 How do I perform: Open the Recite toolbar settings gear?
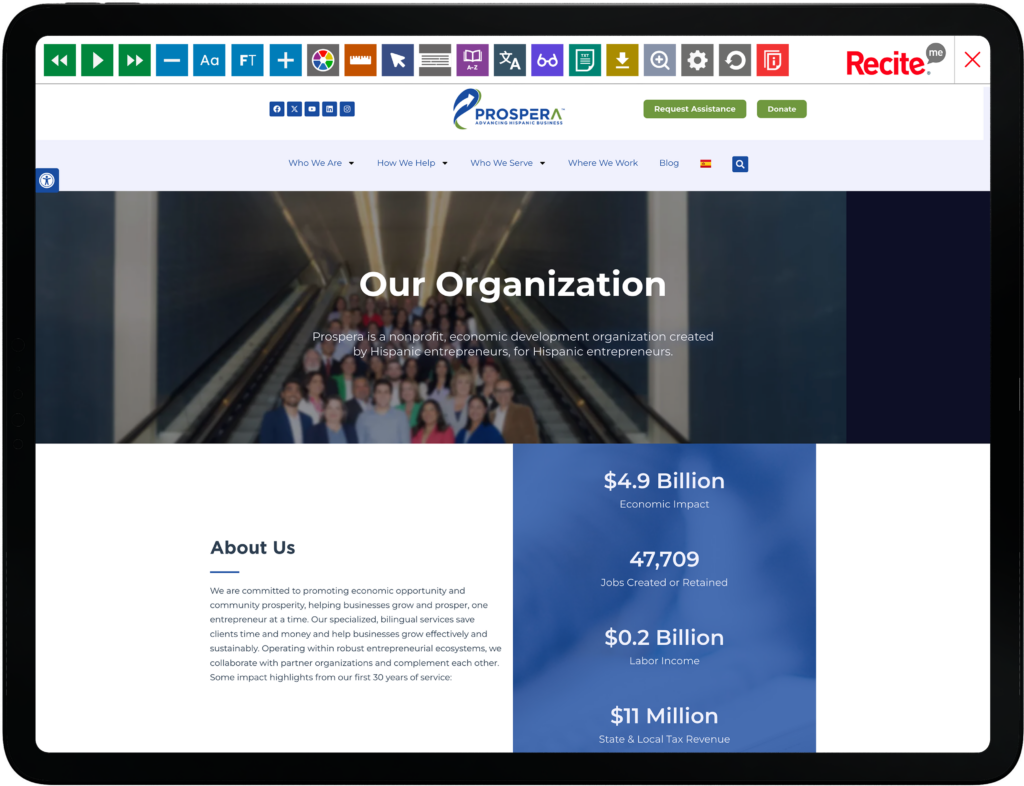pyautogui.click(x=697, y=60)
